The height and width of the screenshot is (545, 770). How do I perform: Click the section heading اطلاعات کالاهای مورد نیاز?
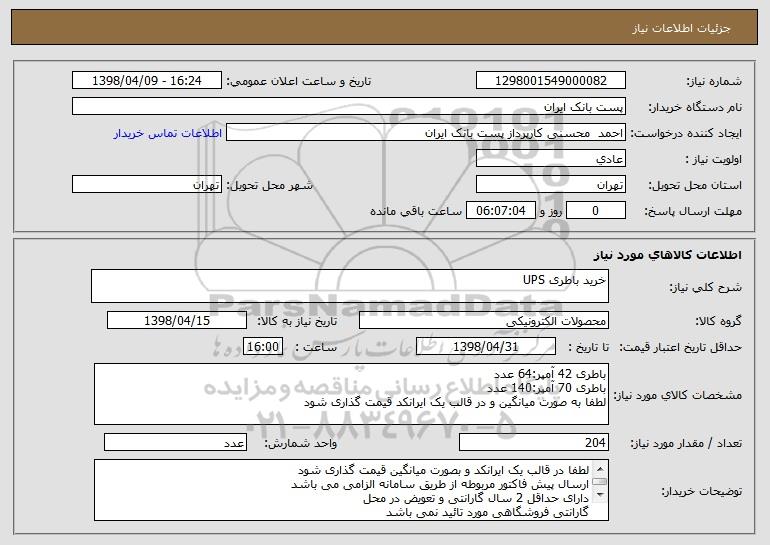click(x=667, y=255)
